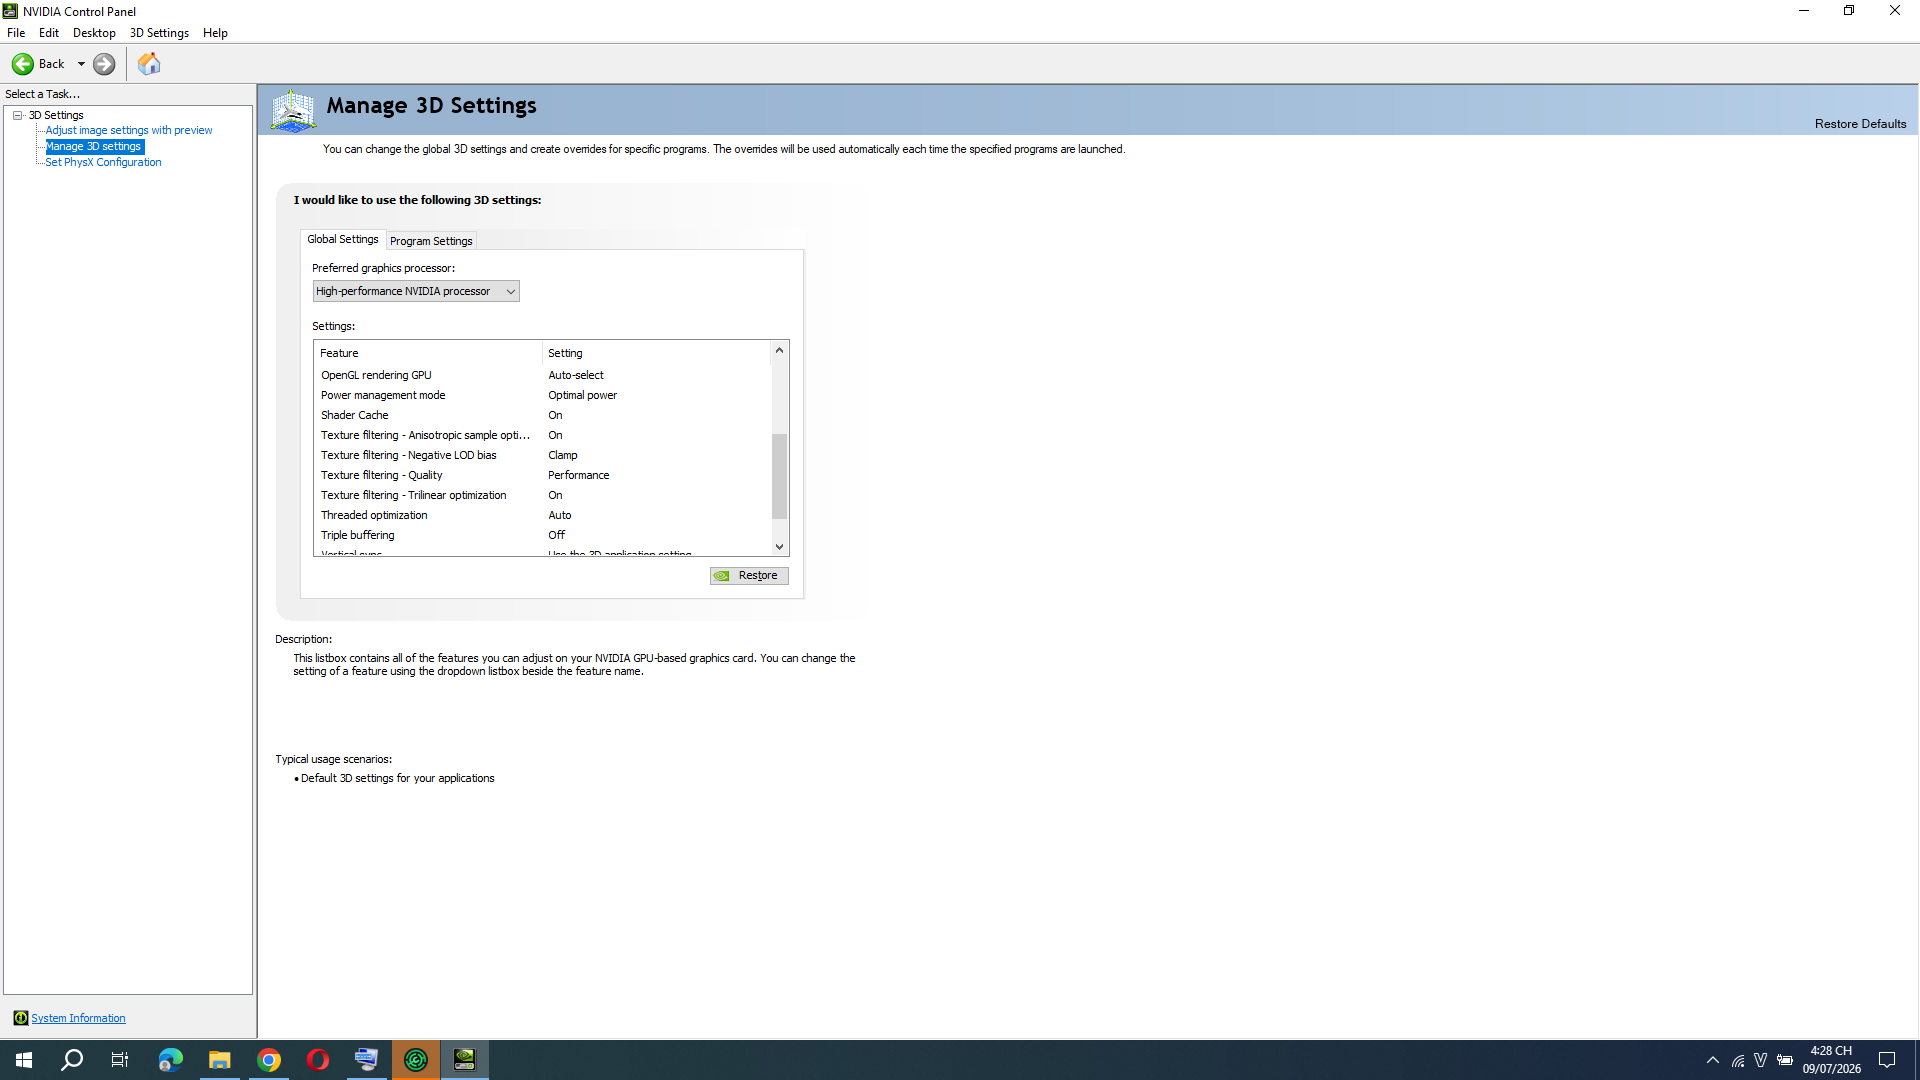Launch Google Chrome from the taskbar

[269, 1060]
